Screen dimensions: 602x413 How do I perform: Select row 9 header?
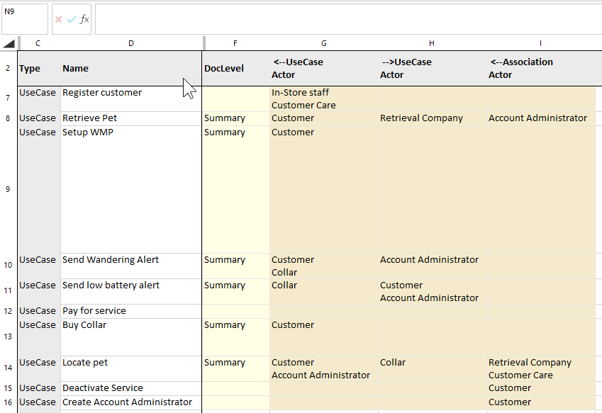click(8, 189)
